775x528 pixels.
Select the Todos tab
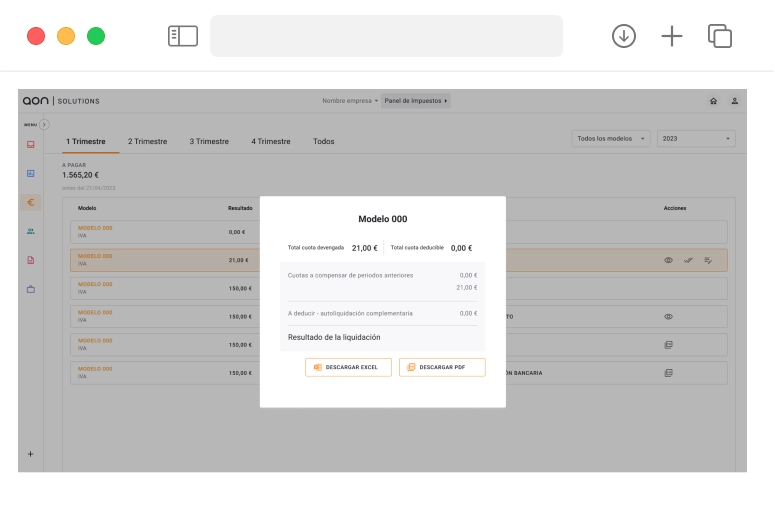click(x=323, y=142)
